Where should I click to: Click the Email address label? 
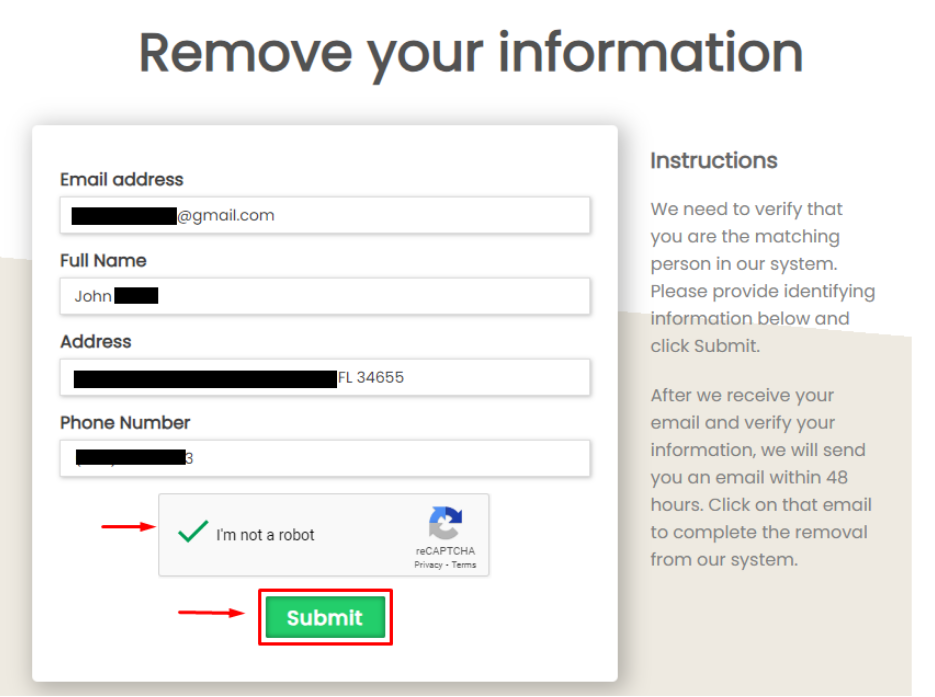click(x=122, y=180)
